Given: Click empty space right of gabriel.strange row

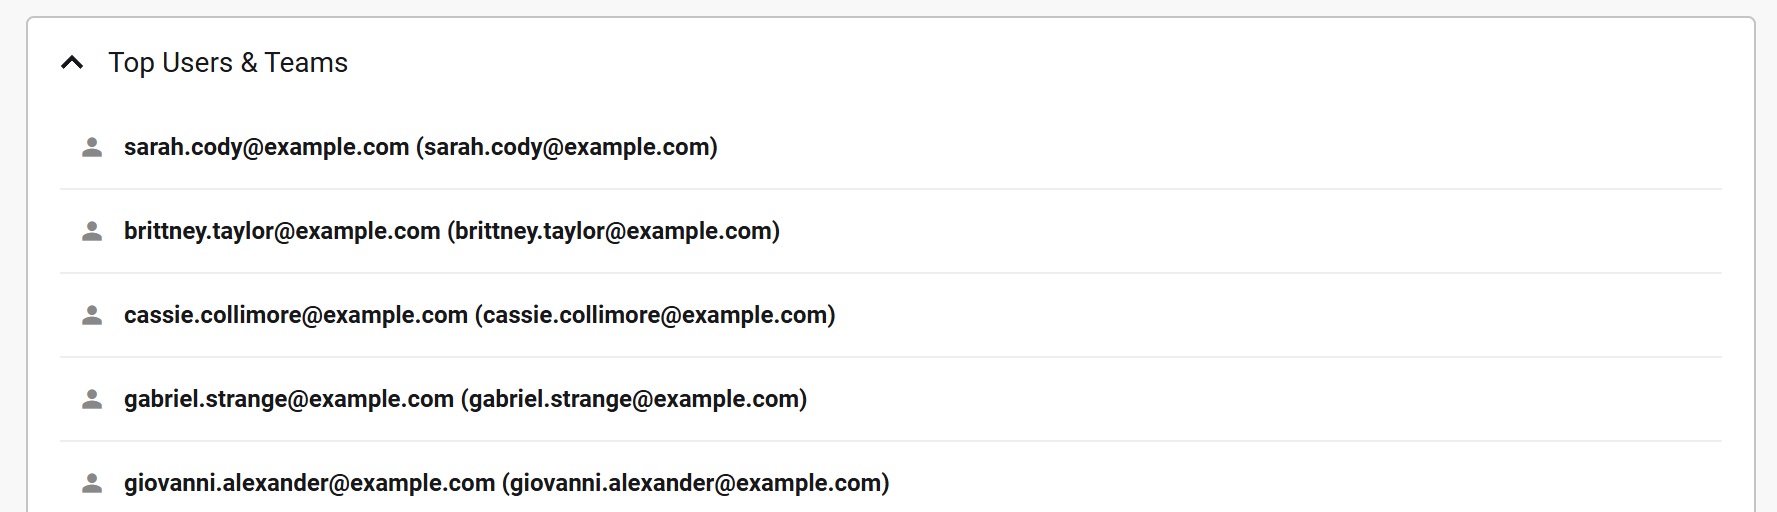Looking at the screenshot, I should tap(1250, 400).
